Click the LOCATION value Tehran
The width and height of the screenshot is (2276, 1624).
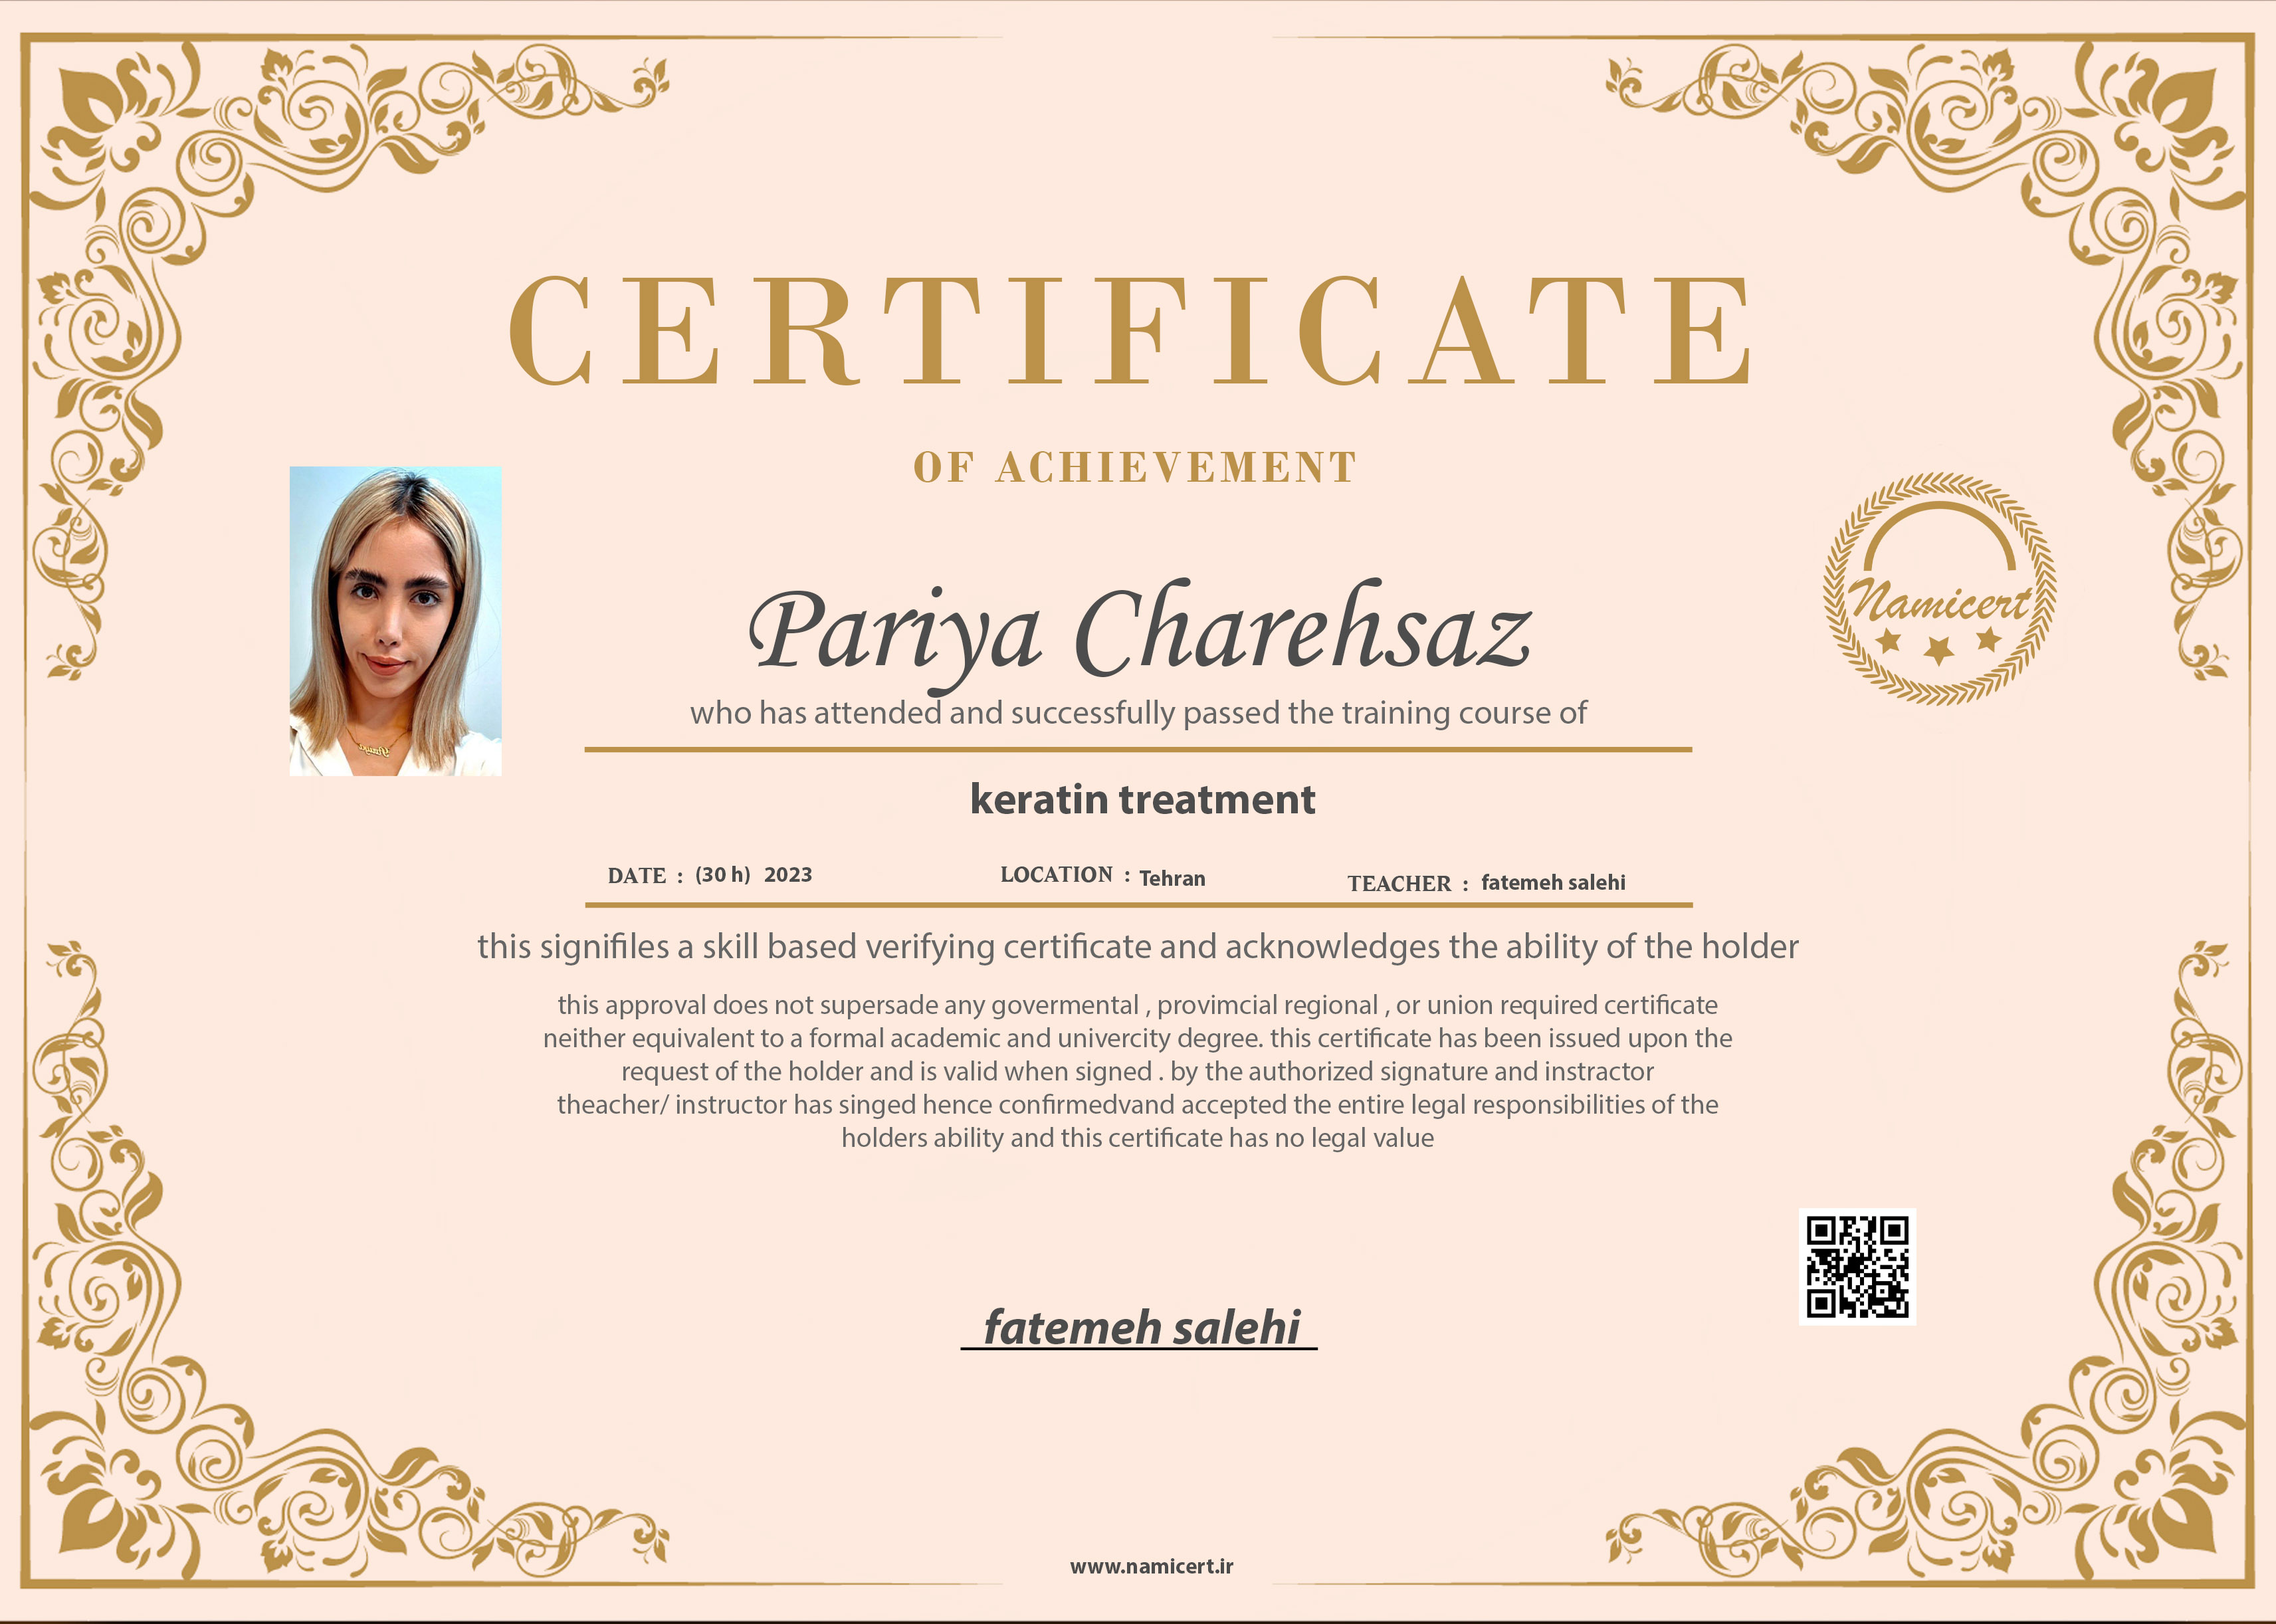[x=1172, y=879]
